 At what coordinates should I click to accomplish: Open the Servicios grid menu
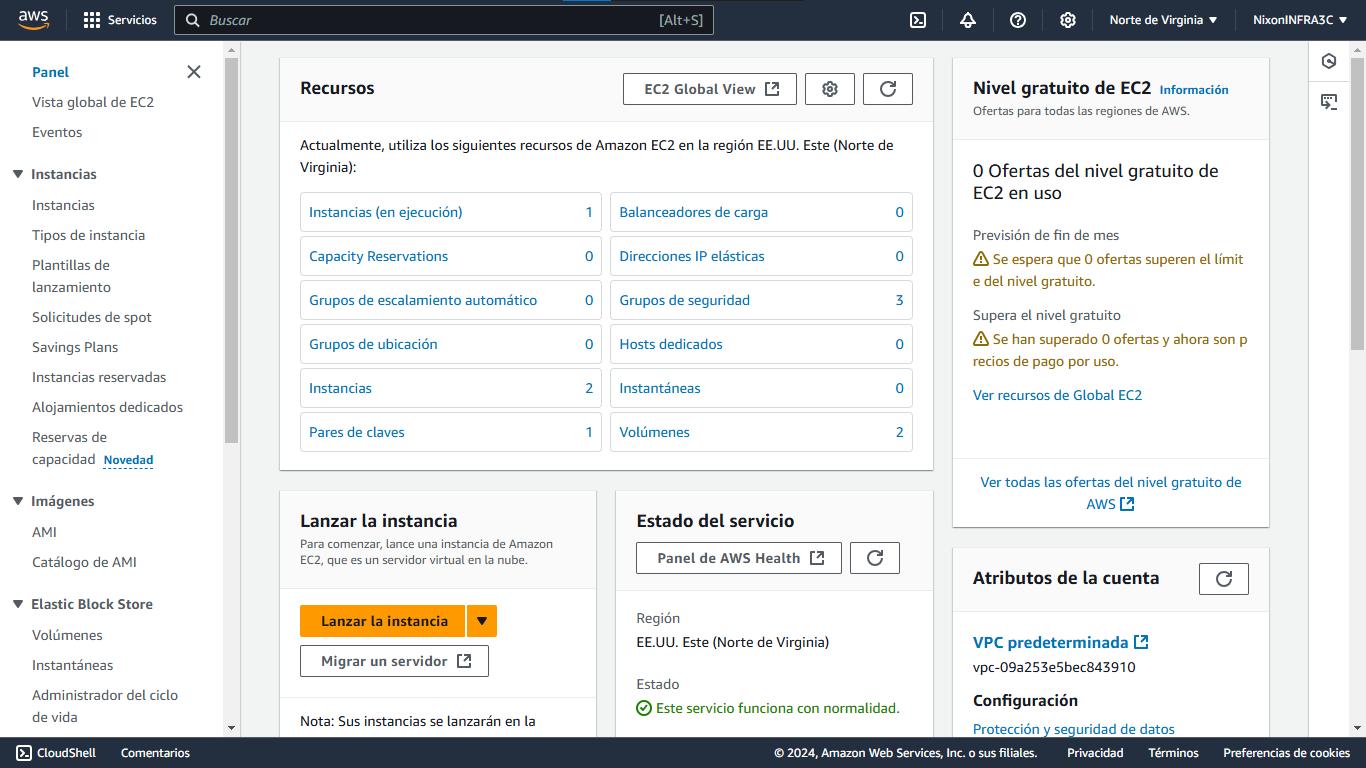[120, 20]
